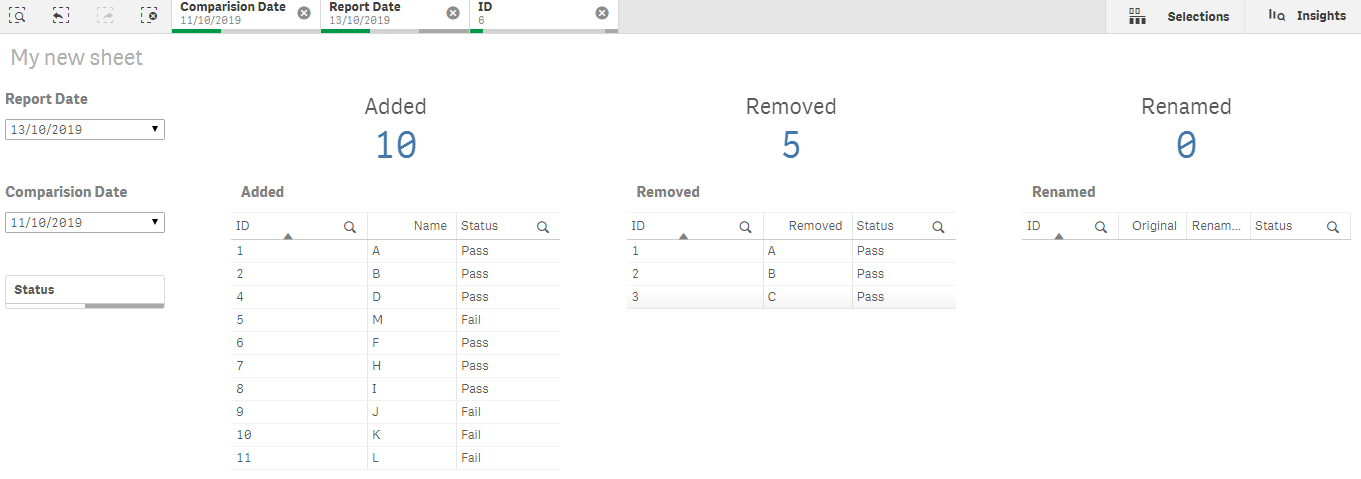Screen dimensions: 1361x479
Task: Open the Status filter pane
Action: click(x=85, y=290)
